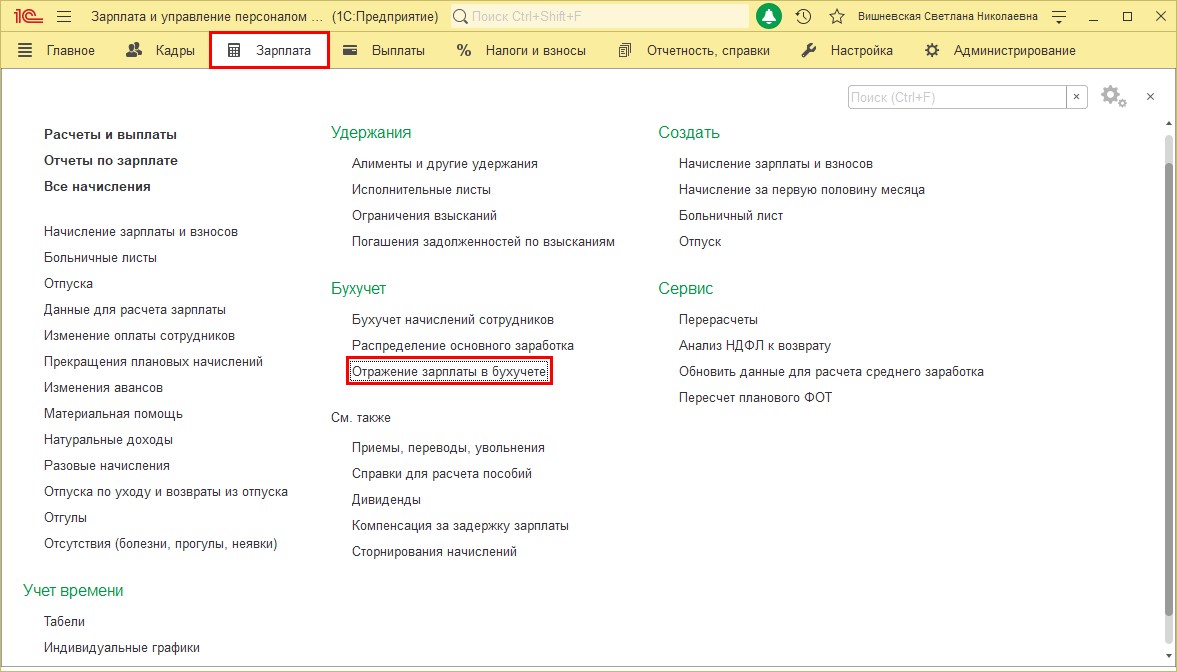This screenshot has height=672, width=1177.
Task: Open Перерасчеты service
Action: point(718,320)
